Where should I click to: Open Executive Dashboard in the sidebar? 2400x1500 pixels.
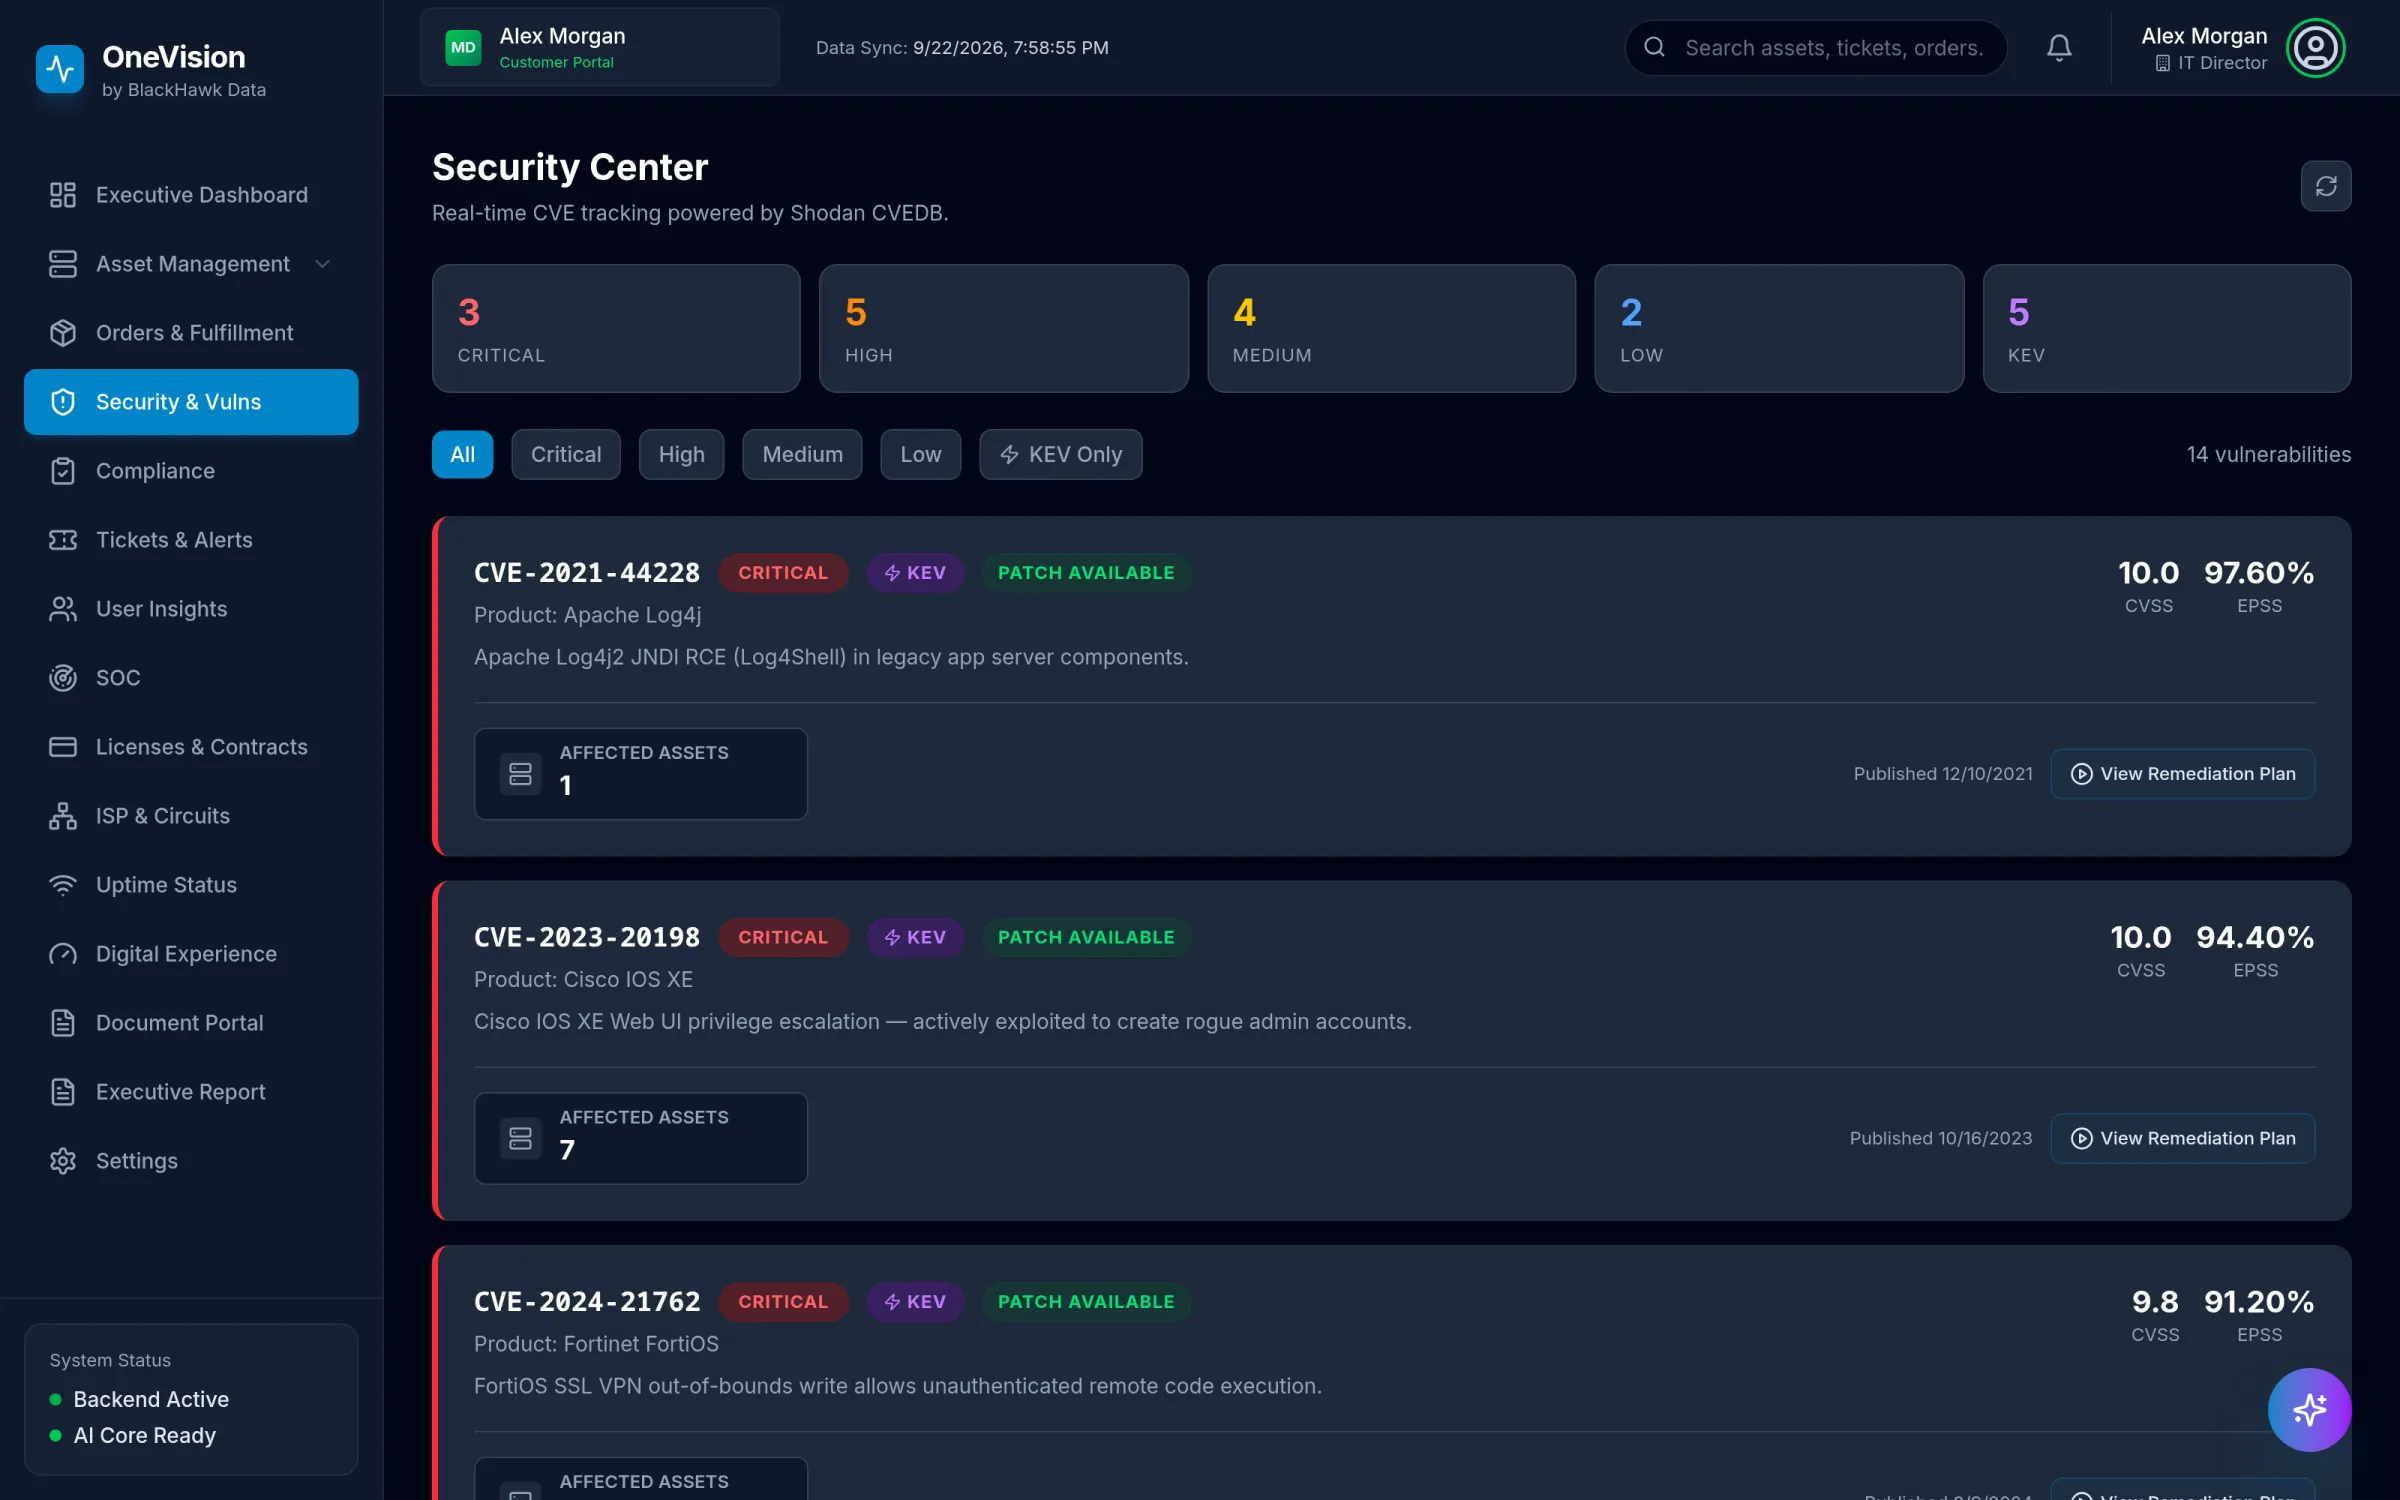pyautogui.click(x=191, y=195)
